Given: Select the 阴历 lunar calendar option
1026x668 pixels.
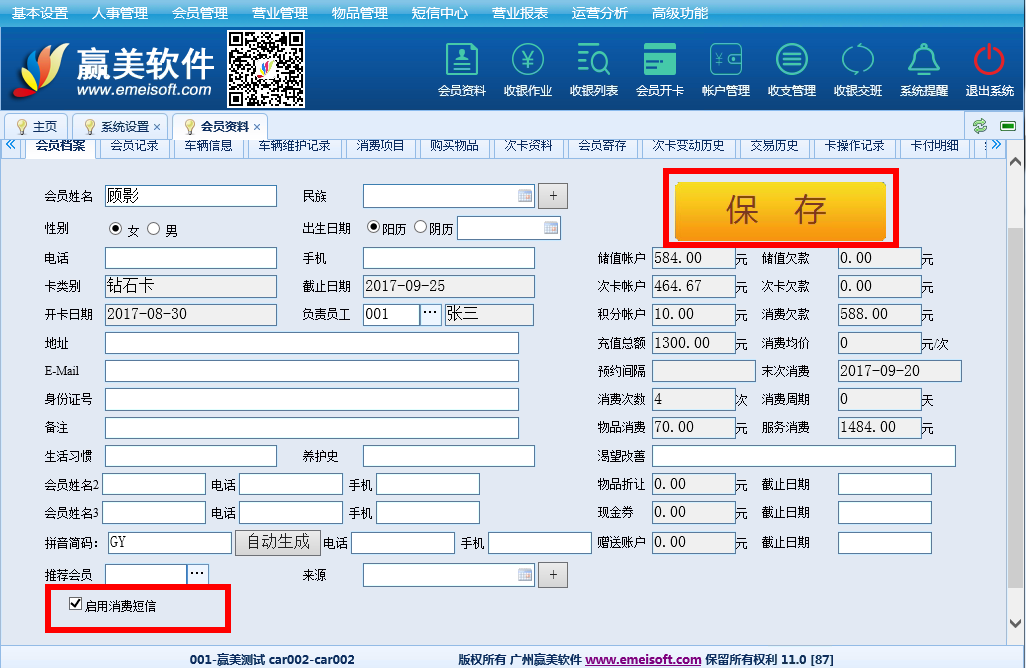Looking at the screenshot, I should click(x=420, y=228).
